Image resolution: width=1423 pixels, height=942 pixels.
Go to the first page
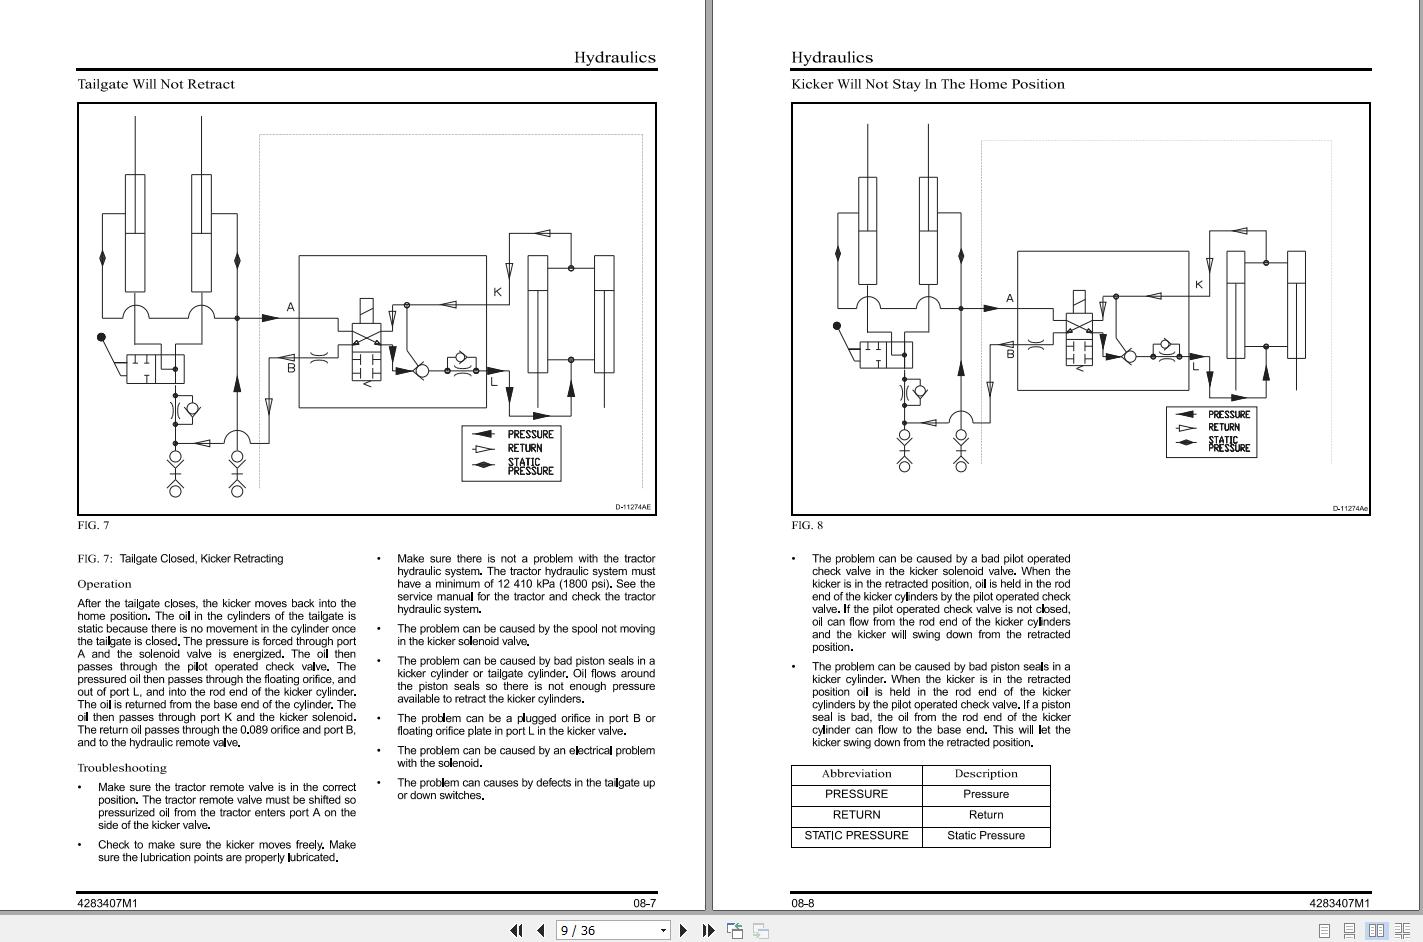516,930
